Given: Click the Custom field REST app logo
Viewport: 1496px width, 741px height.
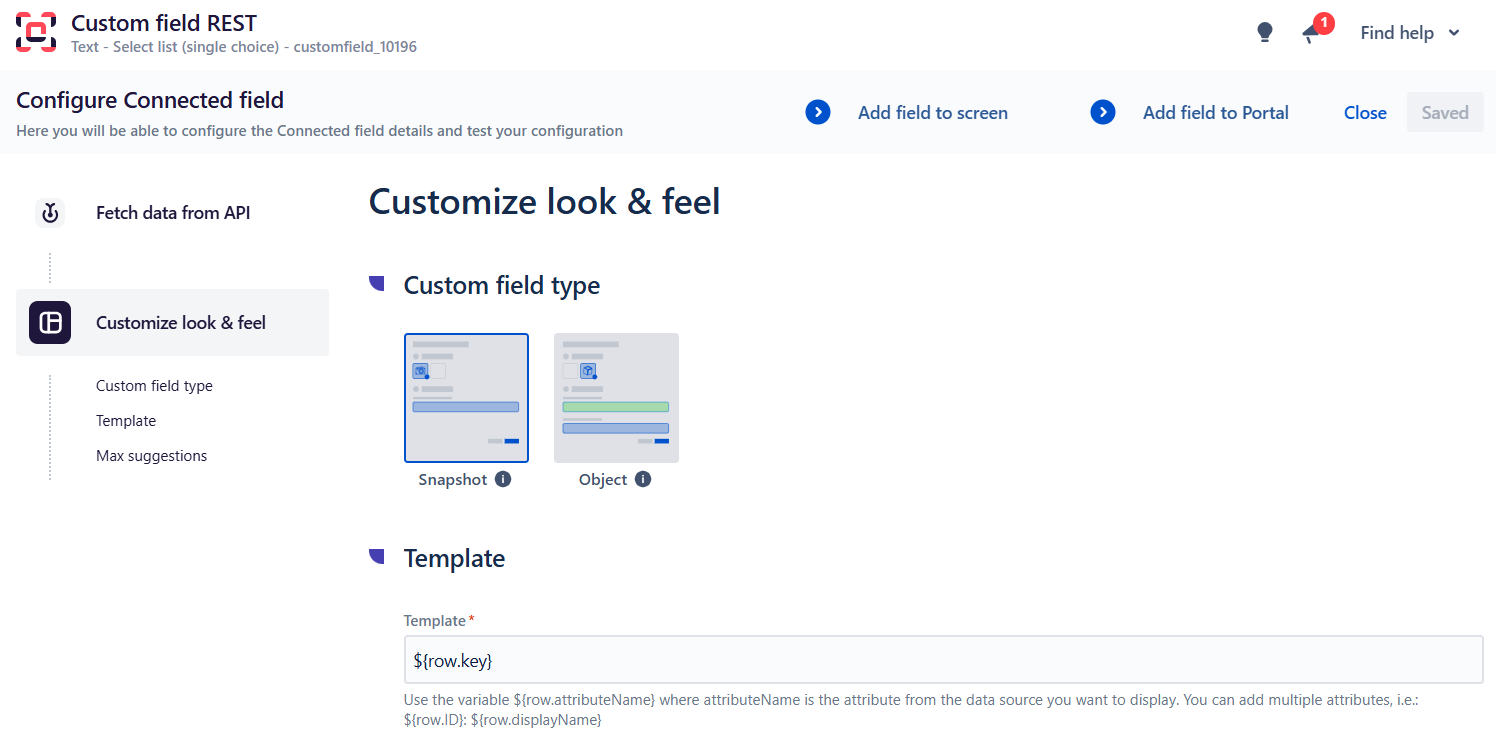Looking at the screenshot, I should point(36,32).
